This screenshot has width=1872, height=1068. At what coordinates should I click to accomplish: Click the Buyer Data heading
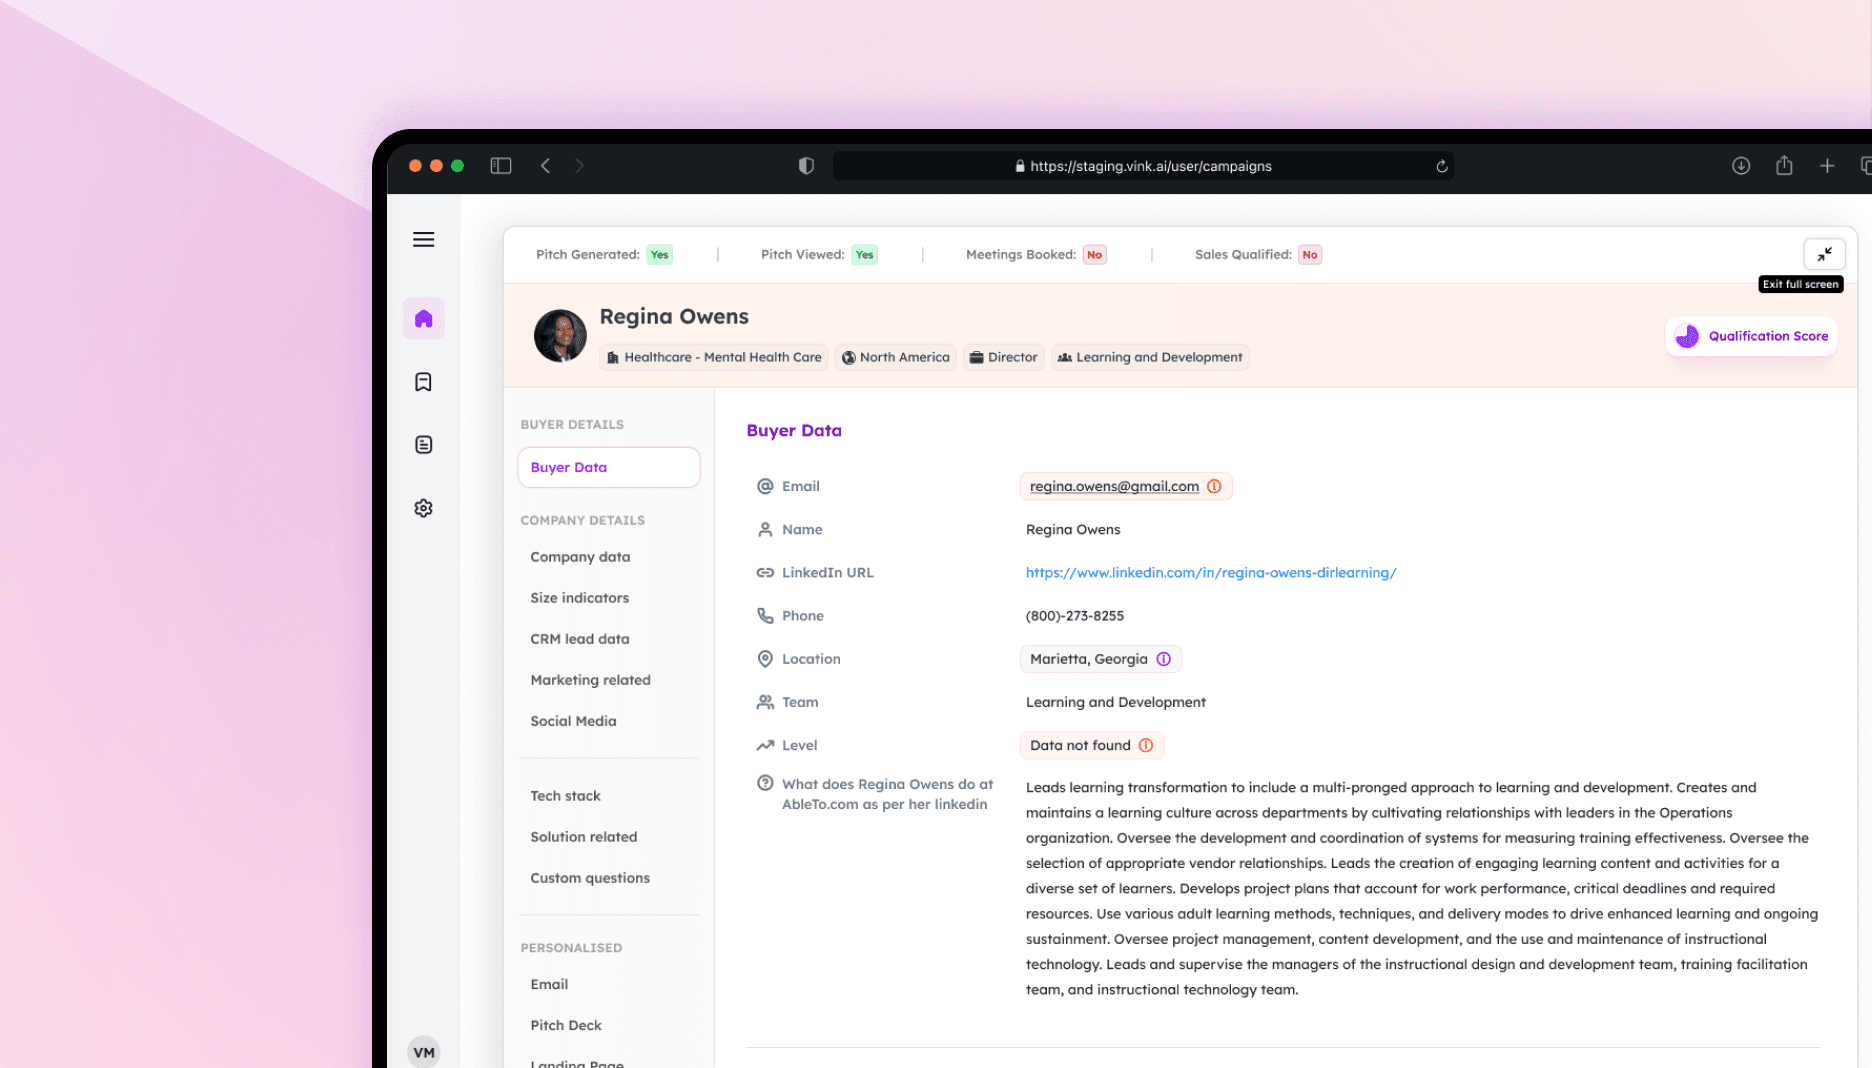tap(794, 431)
